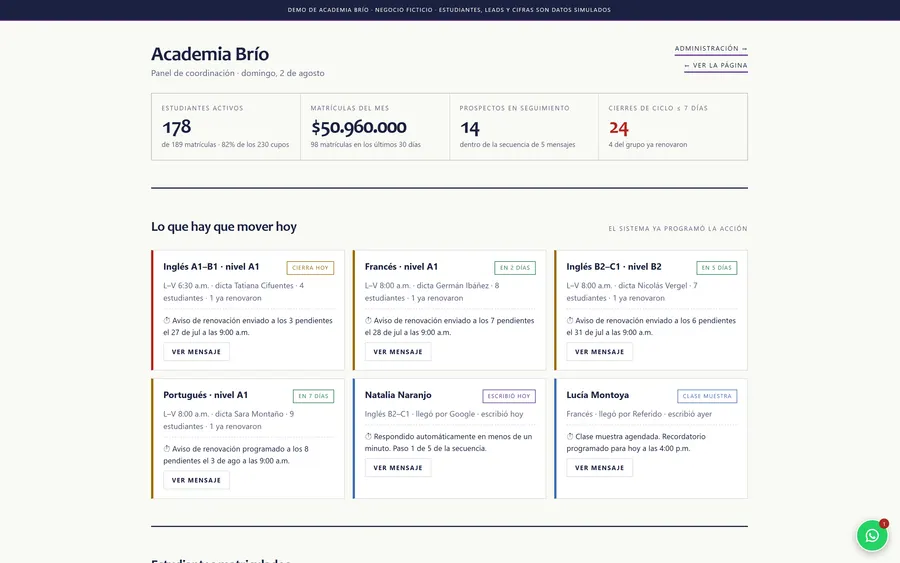Click the Academia Brío title

click(x=210, y=54)
